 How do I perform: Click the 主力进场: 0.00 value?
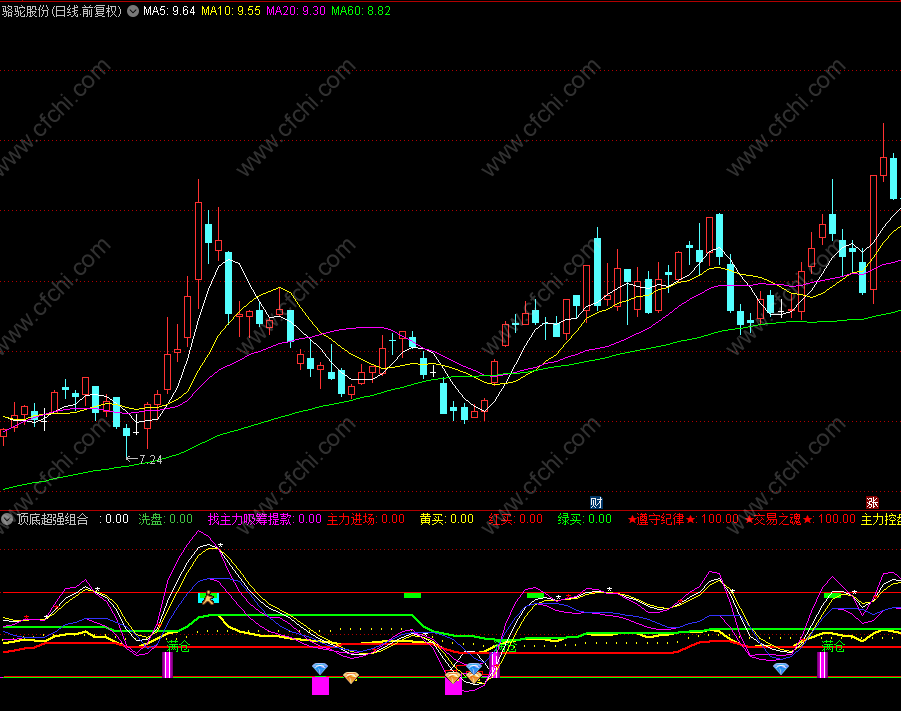tap(365, 519)
